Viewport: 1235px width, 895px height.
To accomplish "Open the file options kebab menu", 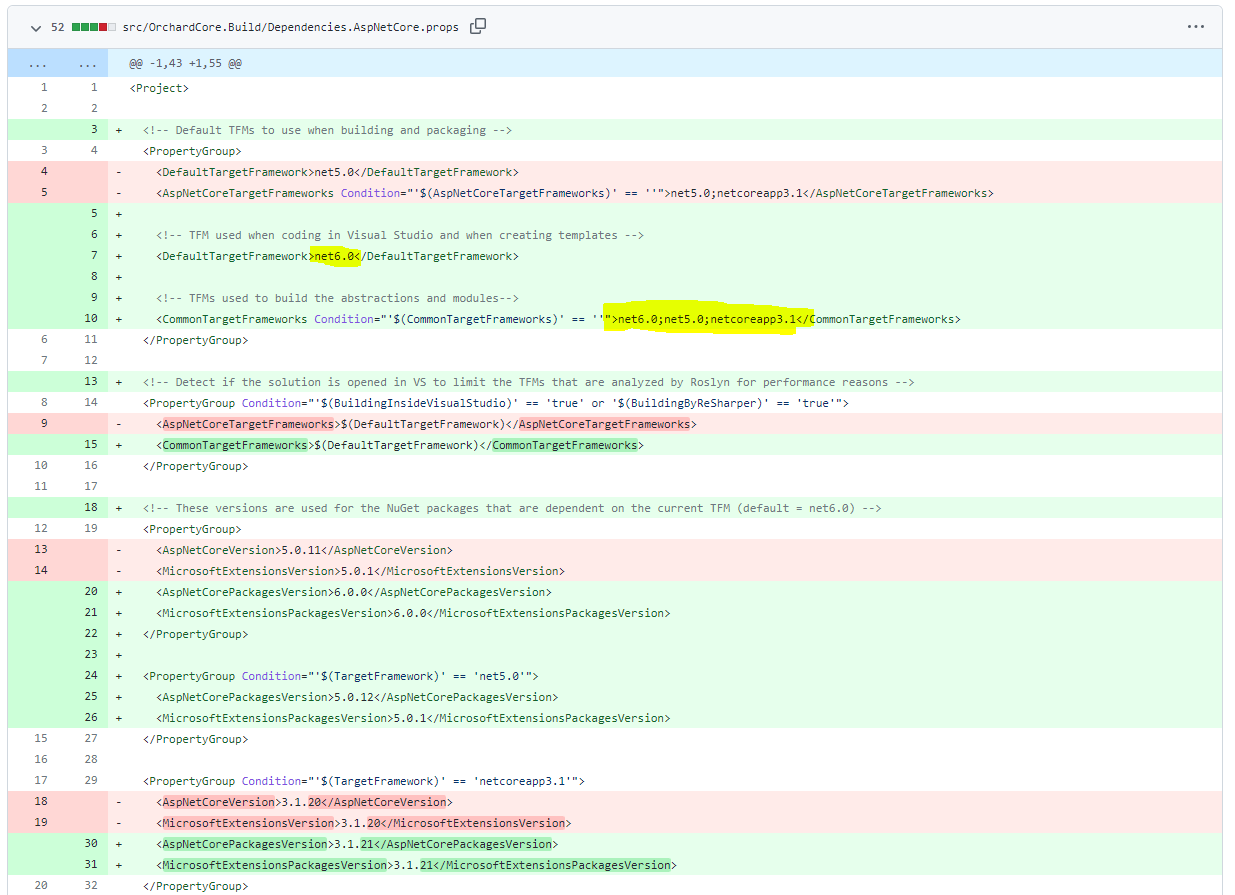I will pos(1195,27).
